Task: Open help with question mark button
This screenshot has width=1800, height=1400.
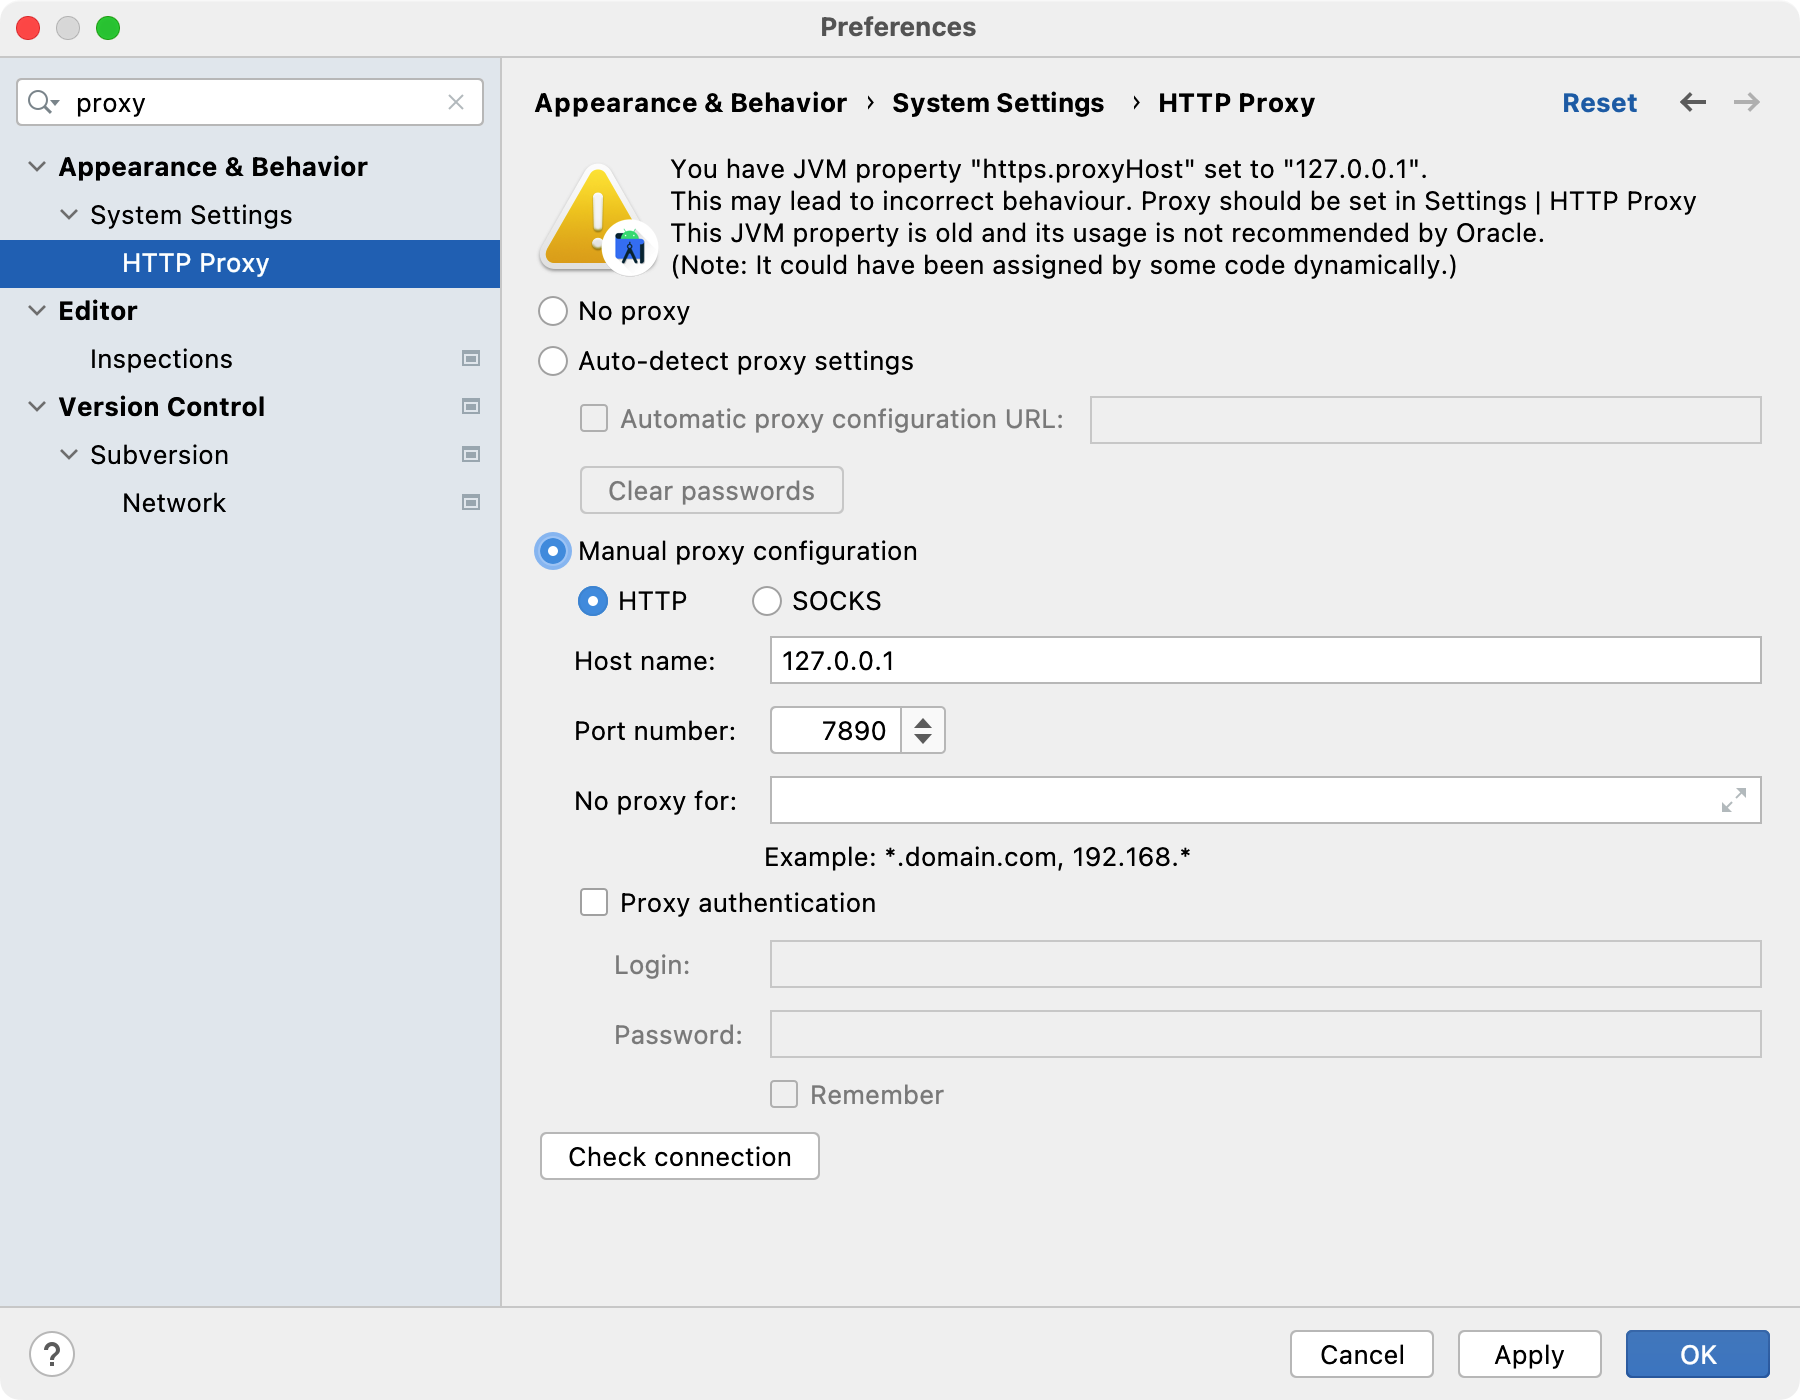Action: coord(52,1355)
